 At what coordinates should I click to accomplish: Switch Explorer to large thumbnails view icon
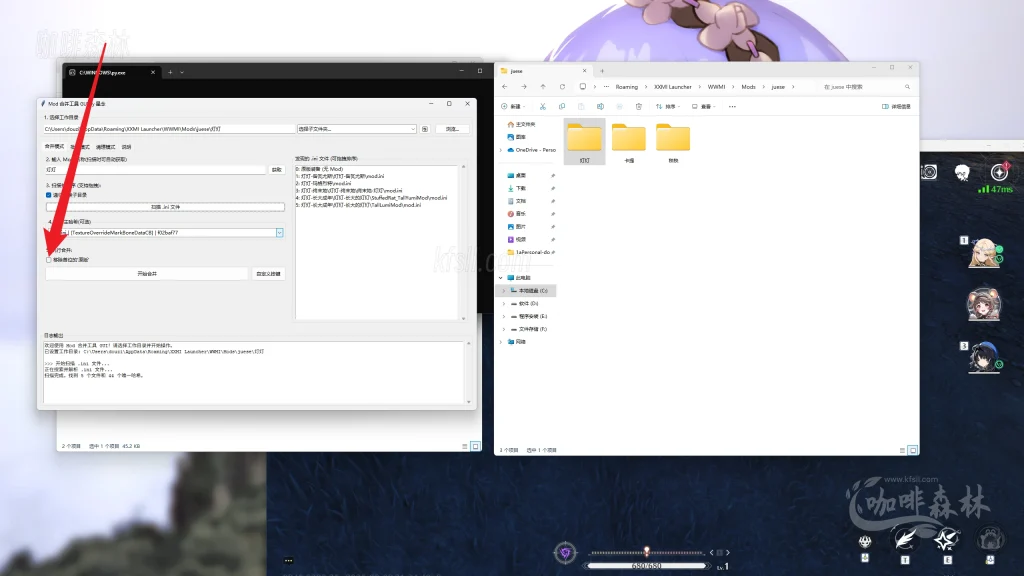911,447
